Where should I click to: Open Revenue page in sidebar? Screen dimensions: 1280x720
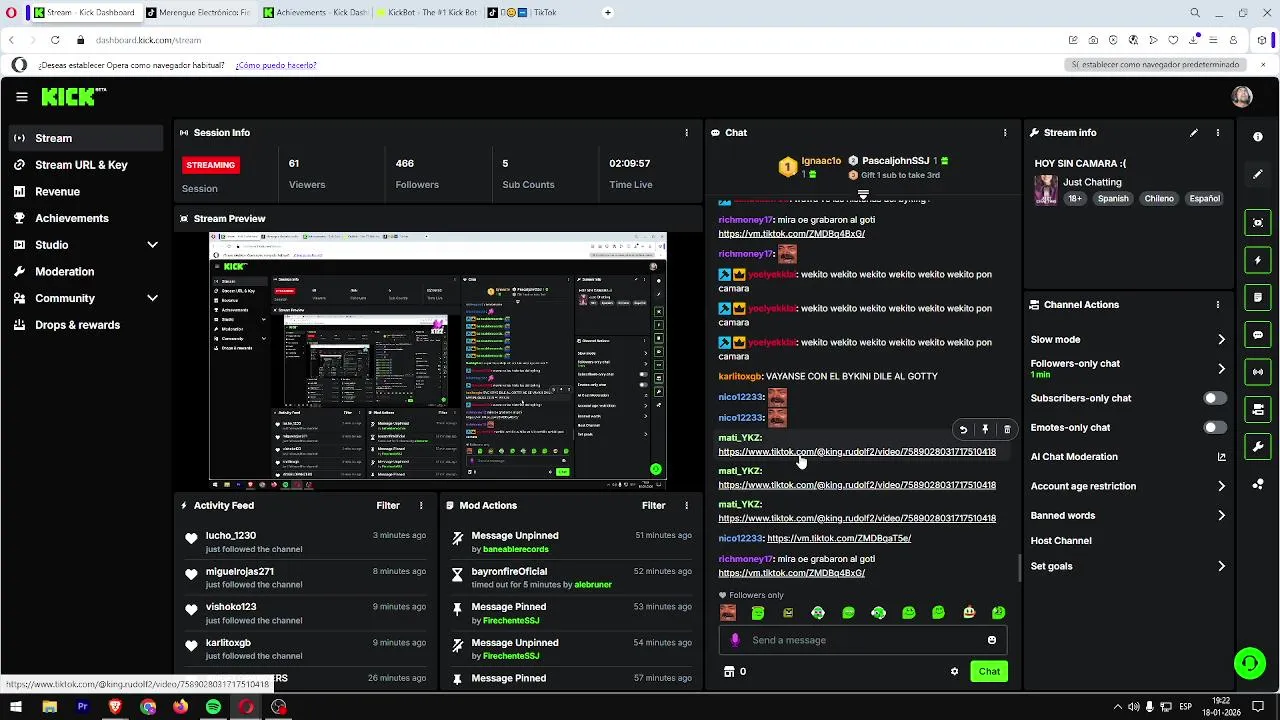(86, 192)
